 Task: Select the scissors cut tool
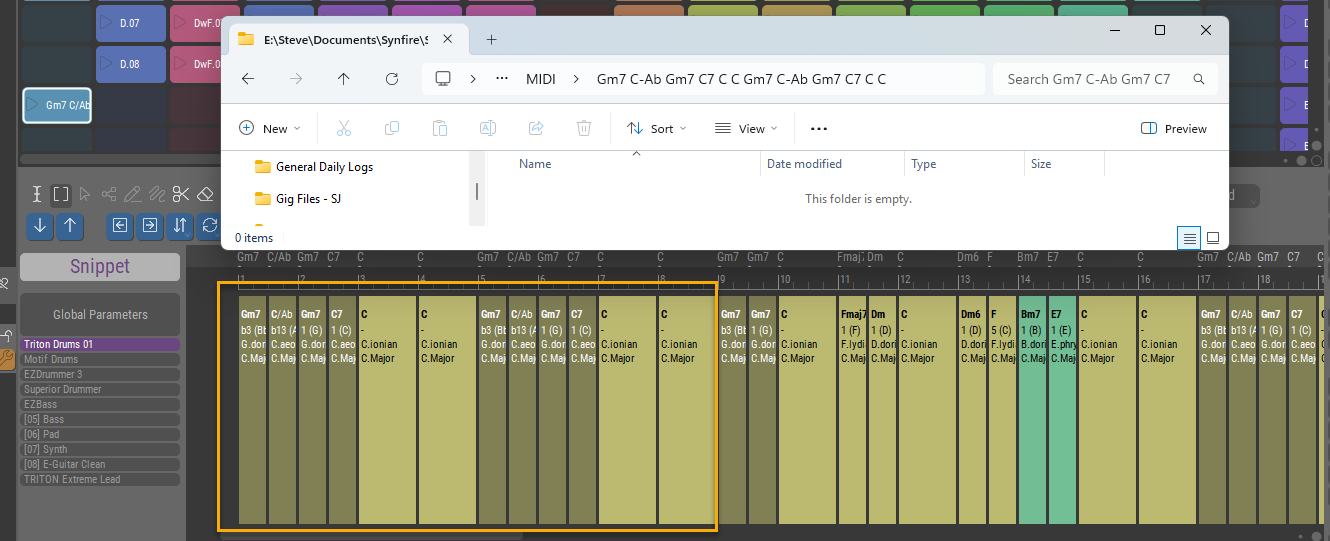pyautogui.click(x=180, y=194)
